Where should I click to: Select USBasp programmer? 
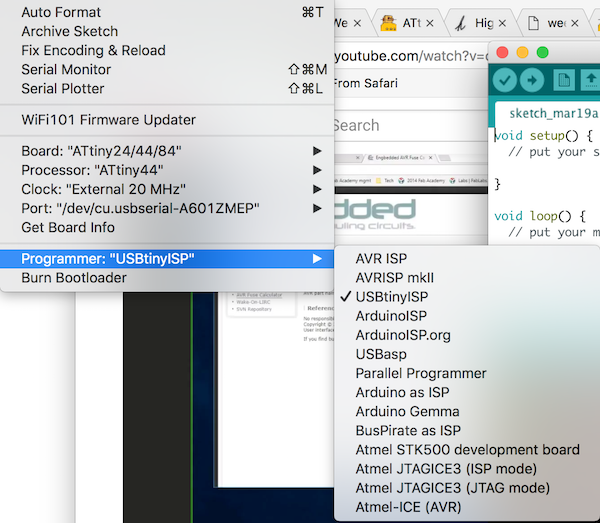[x=467, y=354]
